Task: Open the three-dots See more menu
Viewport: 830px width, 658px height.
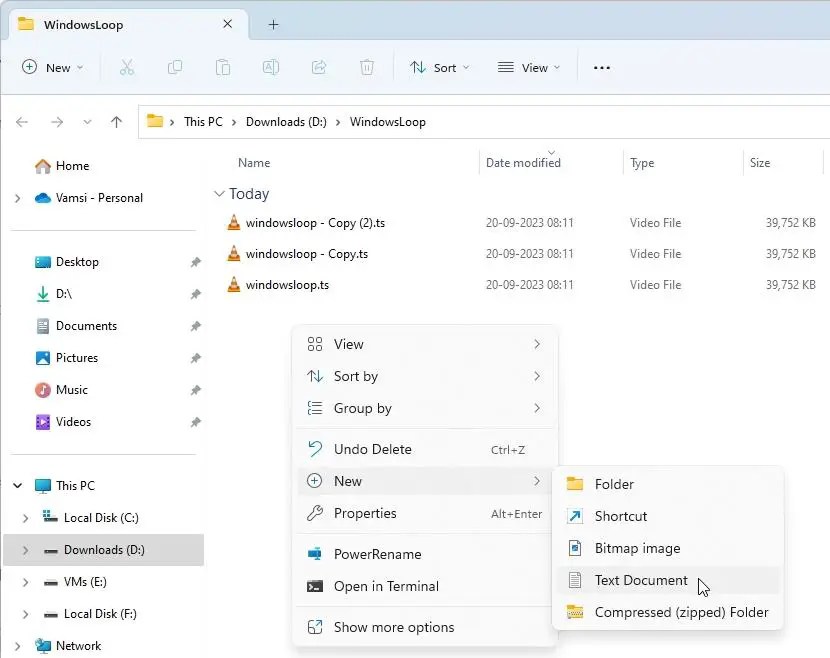Action: click(601, 67)
